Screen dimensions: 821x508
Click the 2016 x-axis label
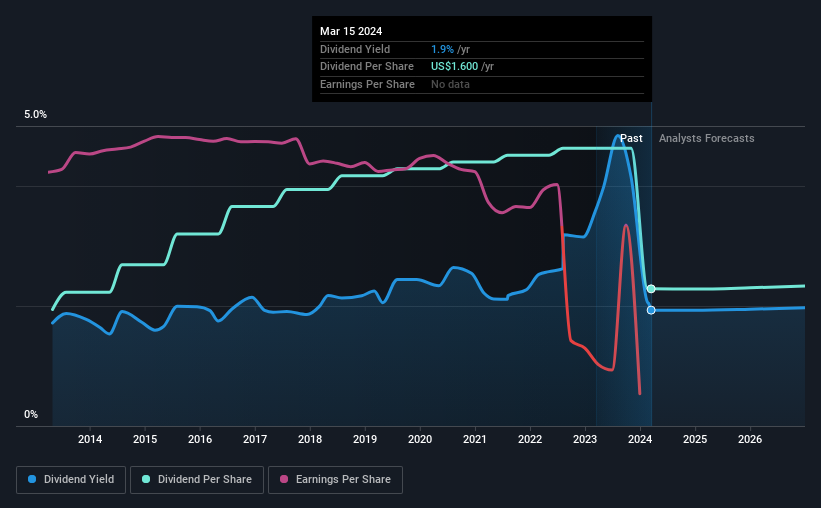[x=200, y=439]
